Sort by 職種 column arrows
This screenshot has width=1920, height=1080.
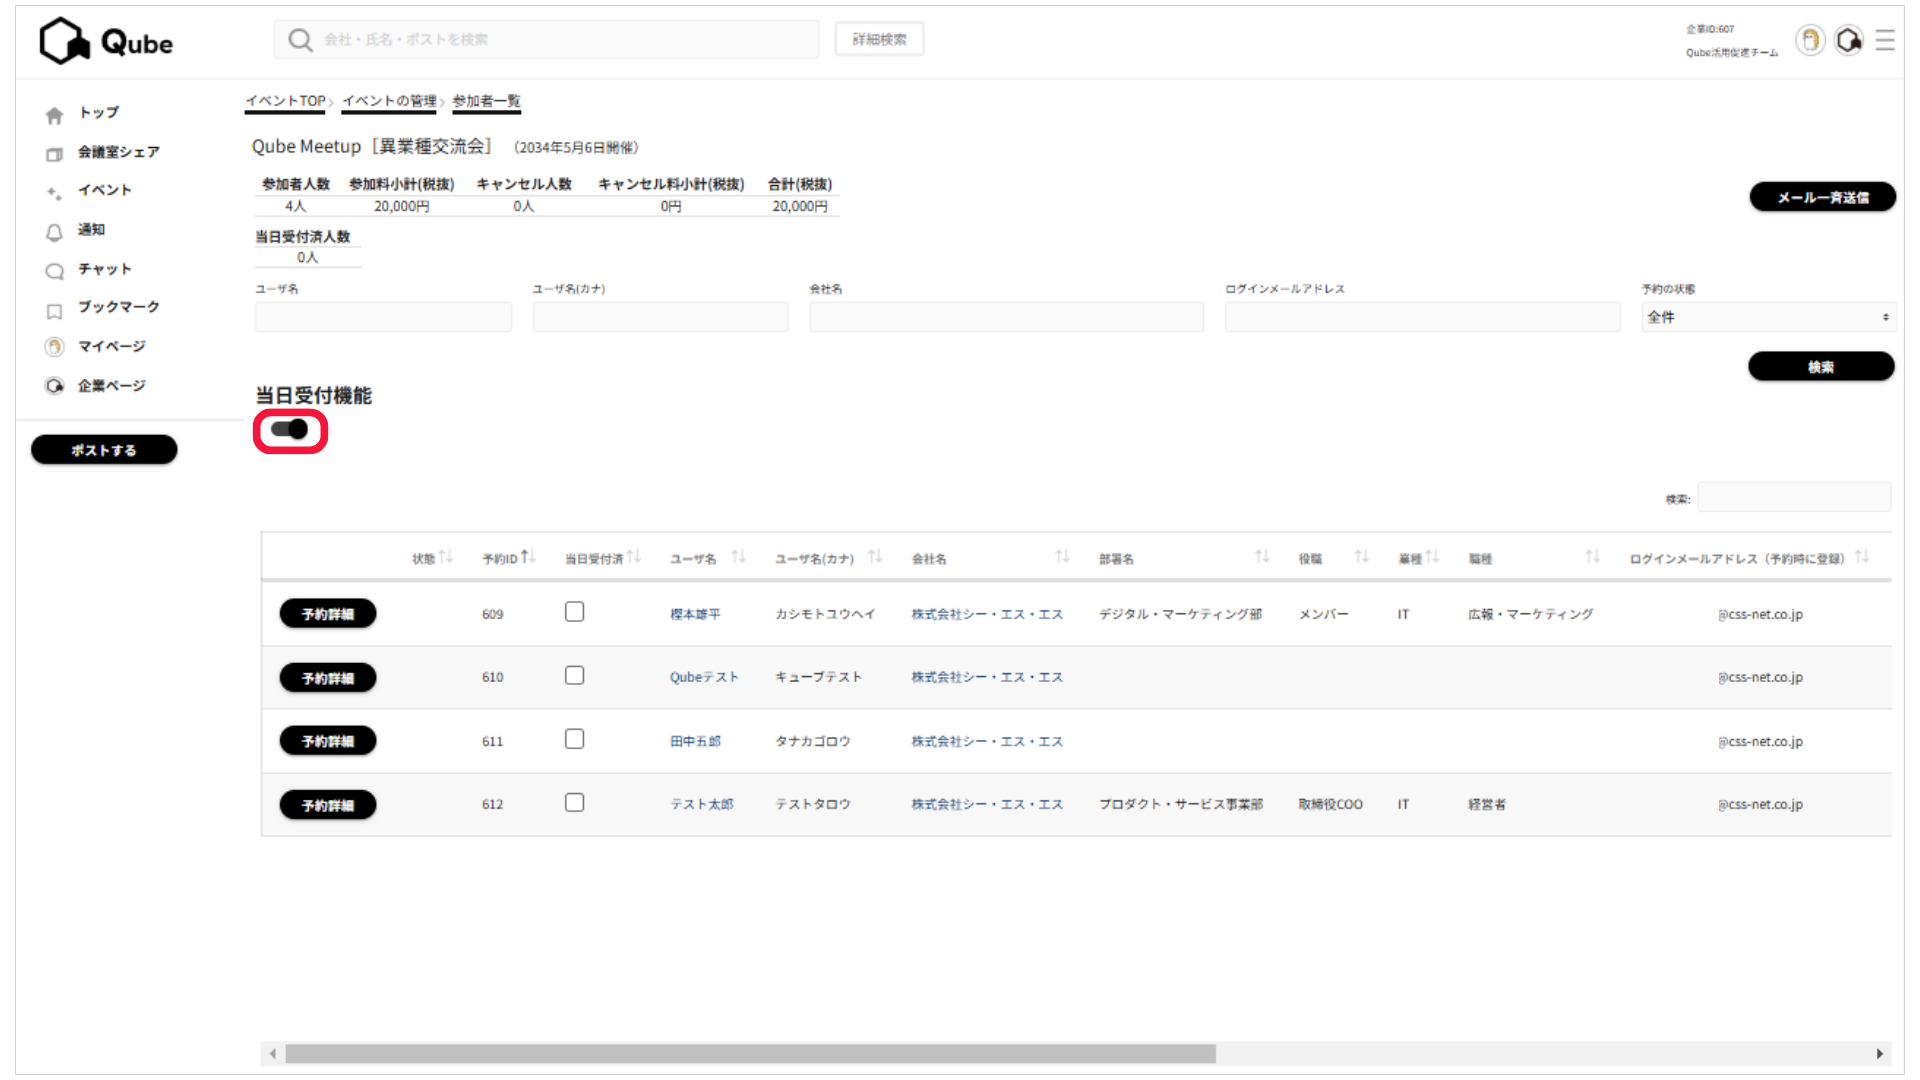click(x=1593, y=557)
